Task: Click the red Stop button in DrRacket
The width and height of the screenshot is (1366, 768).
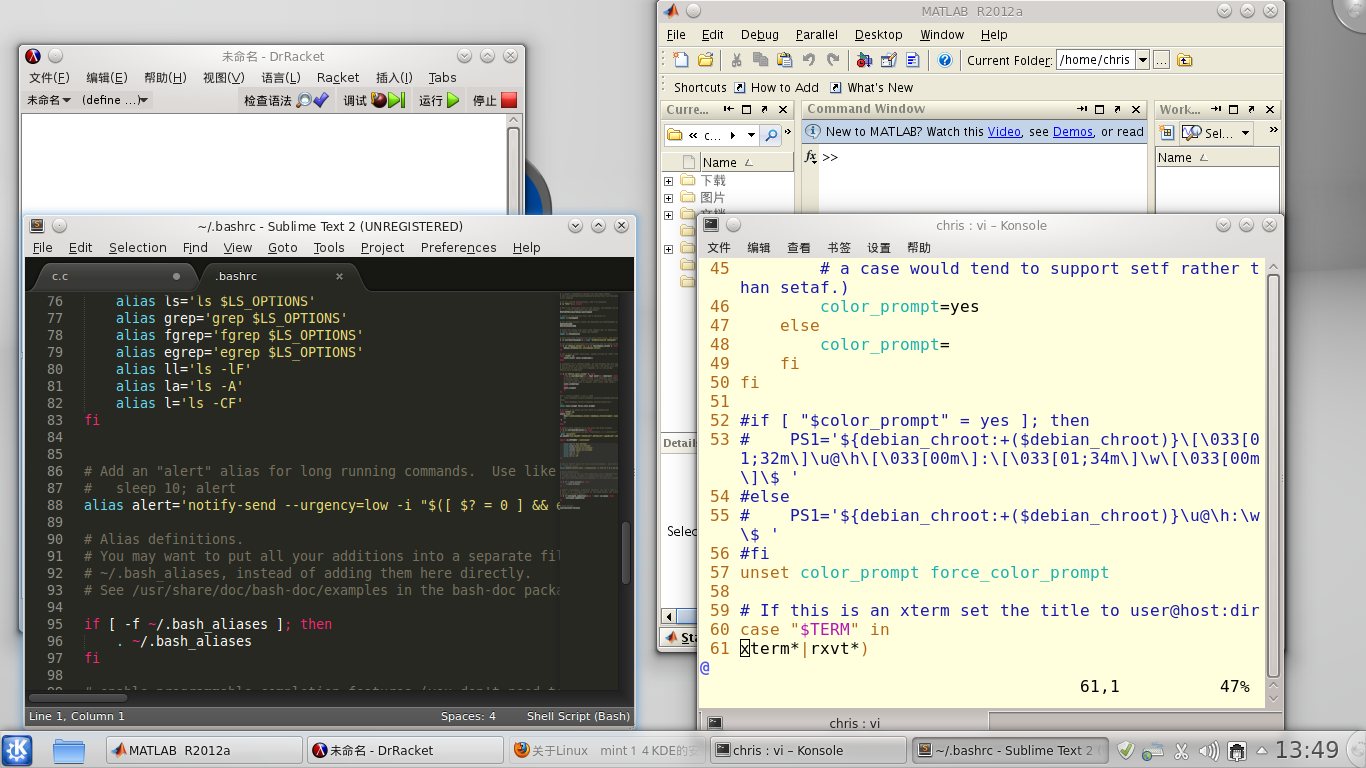Action: [x=495, y=100]
